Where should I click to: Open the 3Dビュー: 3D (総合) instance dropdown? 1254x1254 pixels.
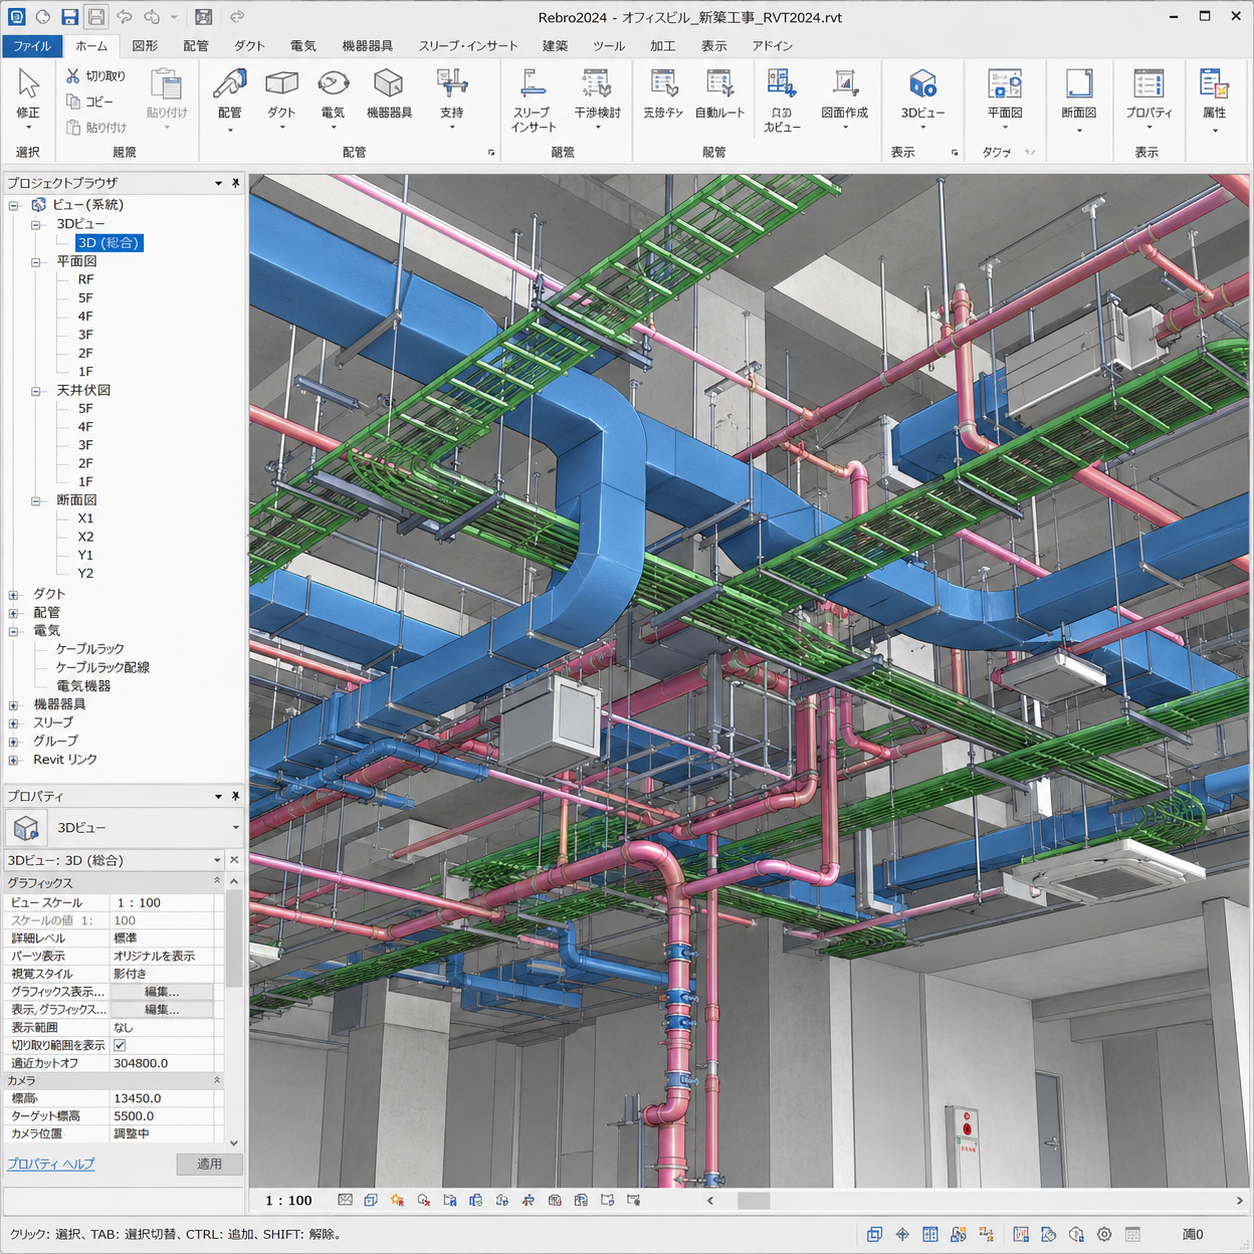point(217,860)
